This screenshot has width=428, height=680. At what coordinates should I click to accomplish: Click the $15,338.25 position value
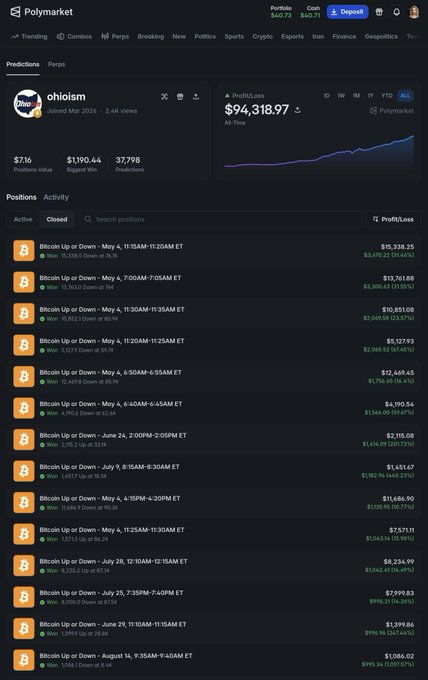(x=397, y=246)
